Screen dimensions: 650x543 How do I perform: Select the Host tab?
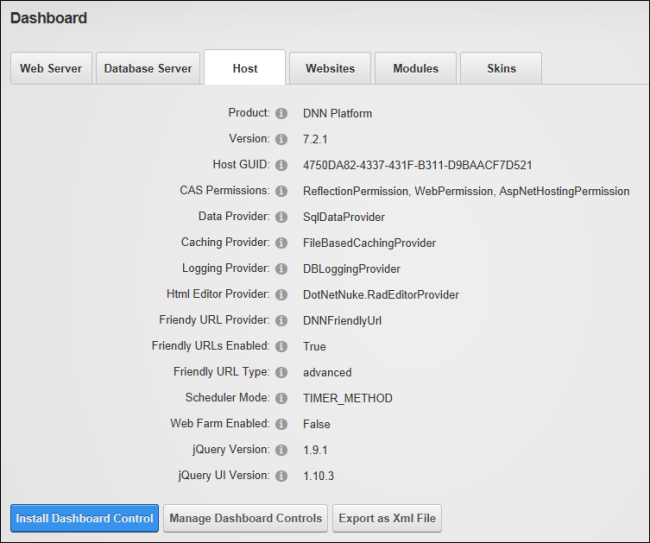[x=245, y=68]
